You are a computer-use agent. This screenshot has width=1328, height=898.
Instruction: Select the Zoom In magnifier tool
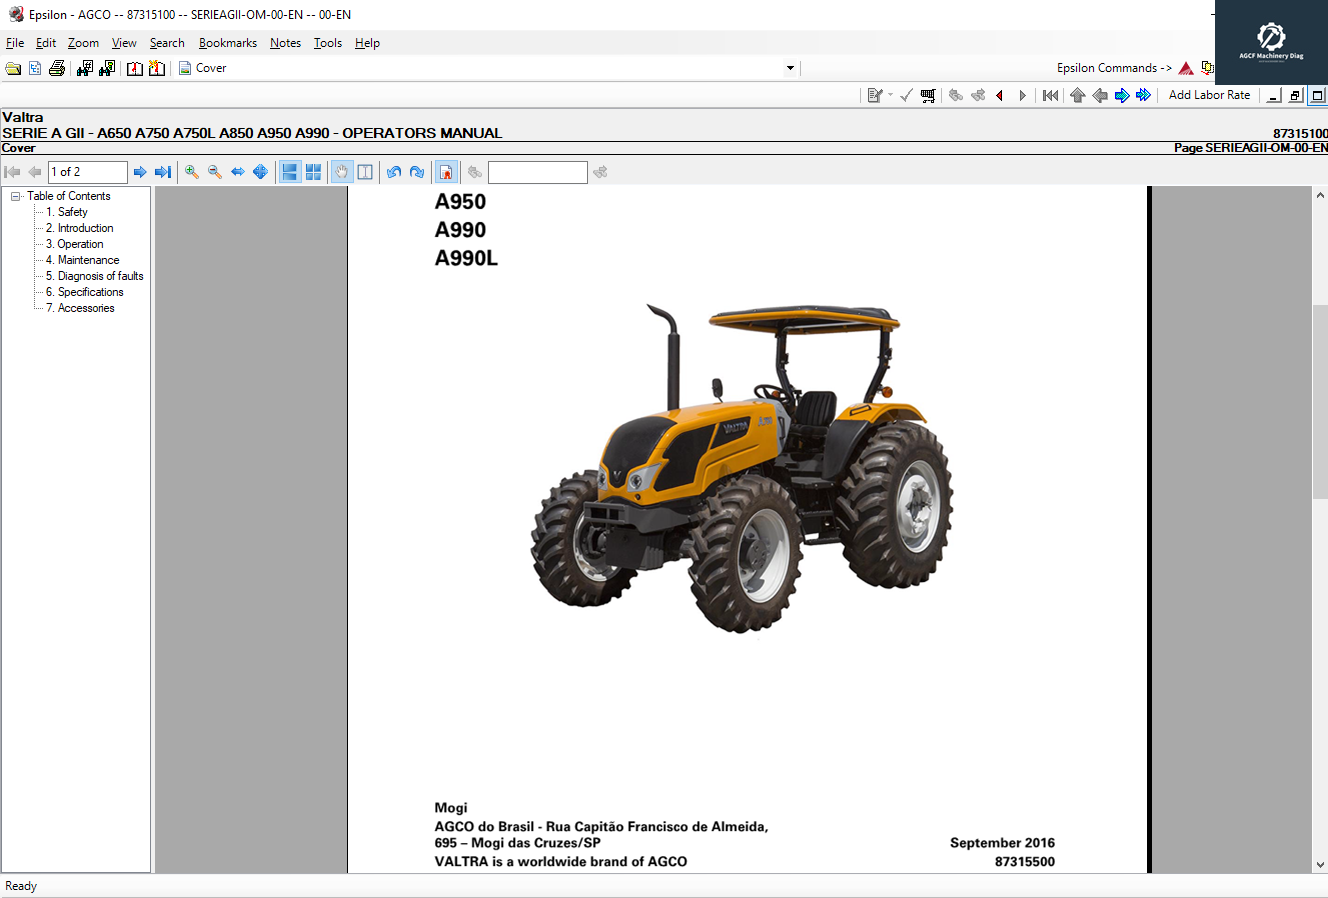click(191, 171)
